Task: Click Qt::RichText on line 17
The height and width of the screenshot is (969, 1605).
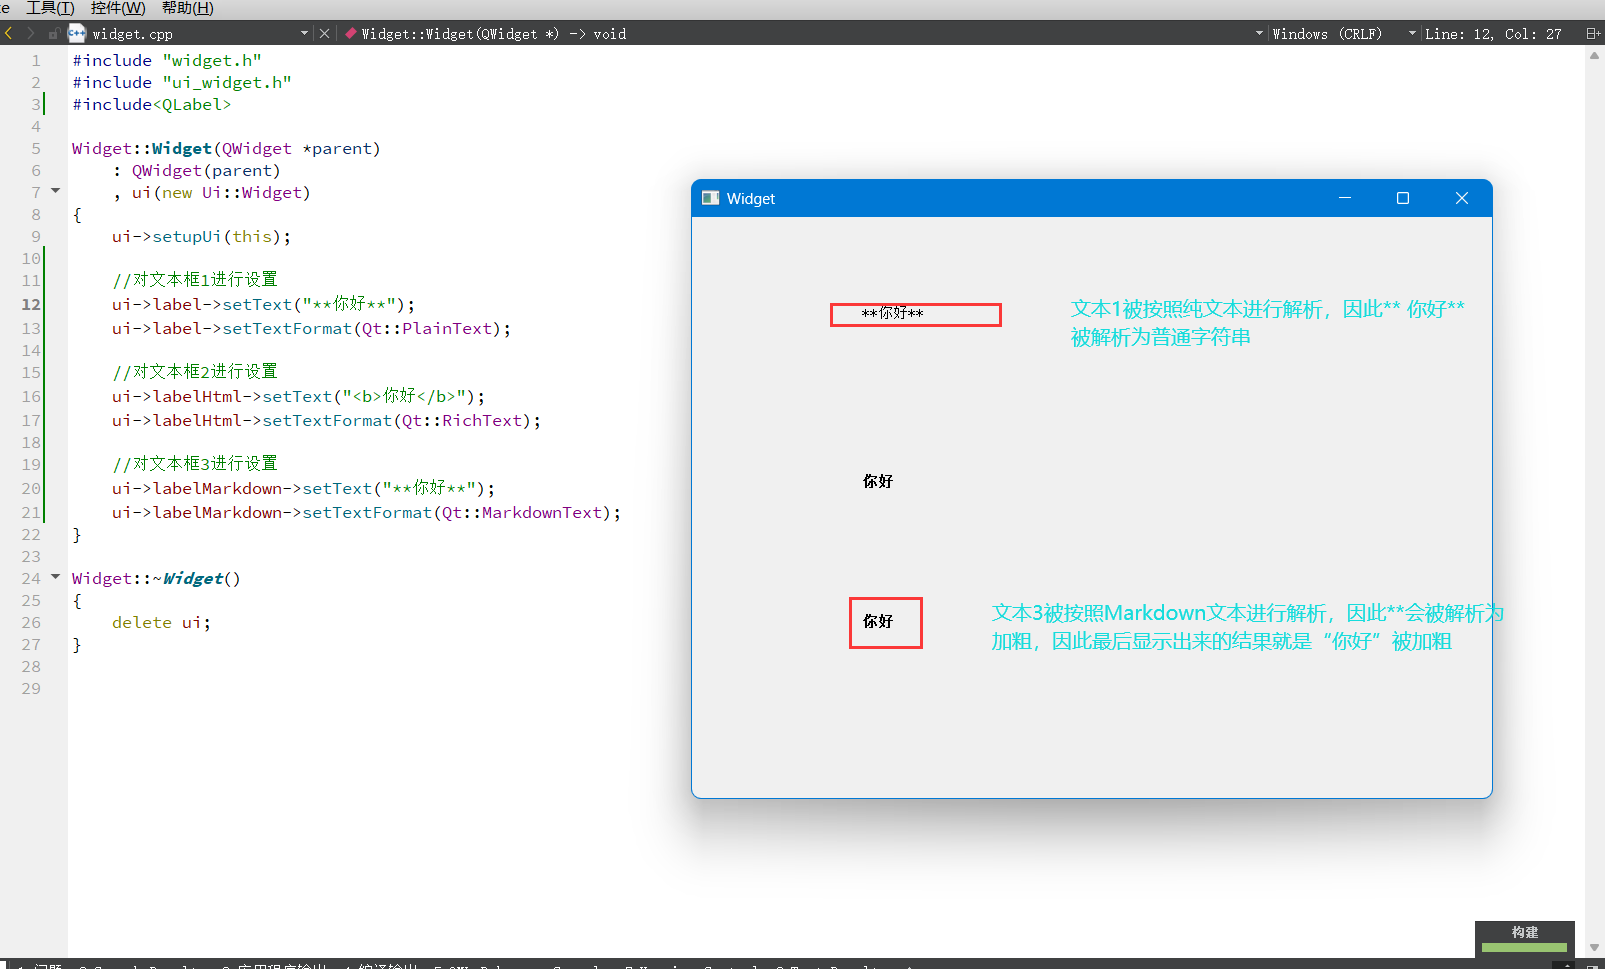Action: [462, 420]
